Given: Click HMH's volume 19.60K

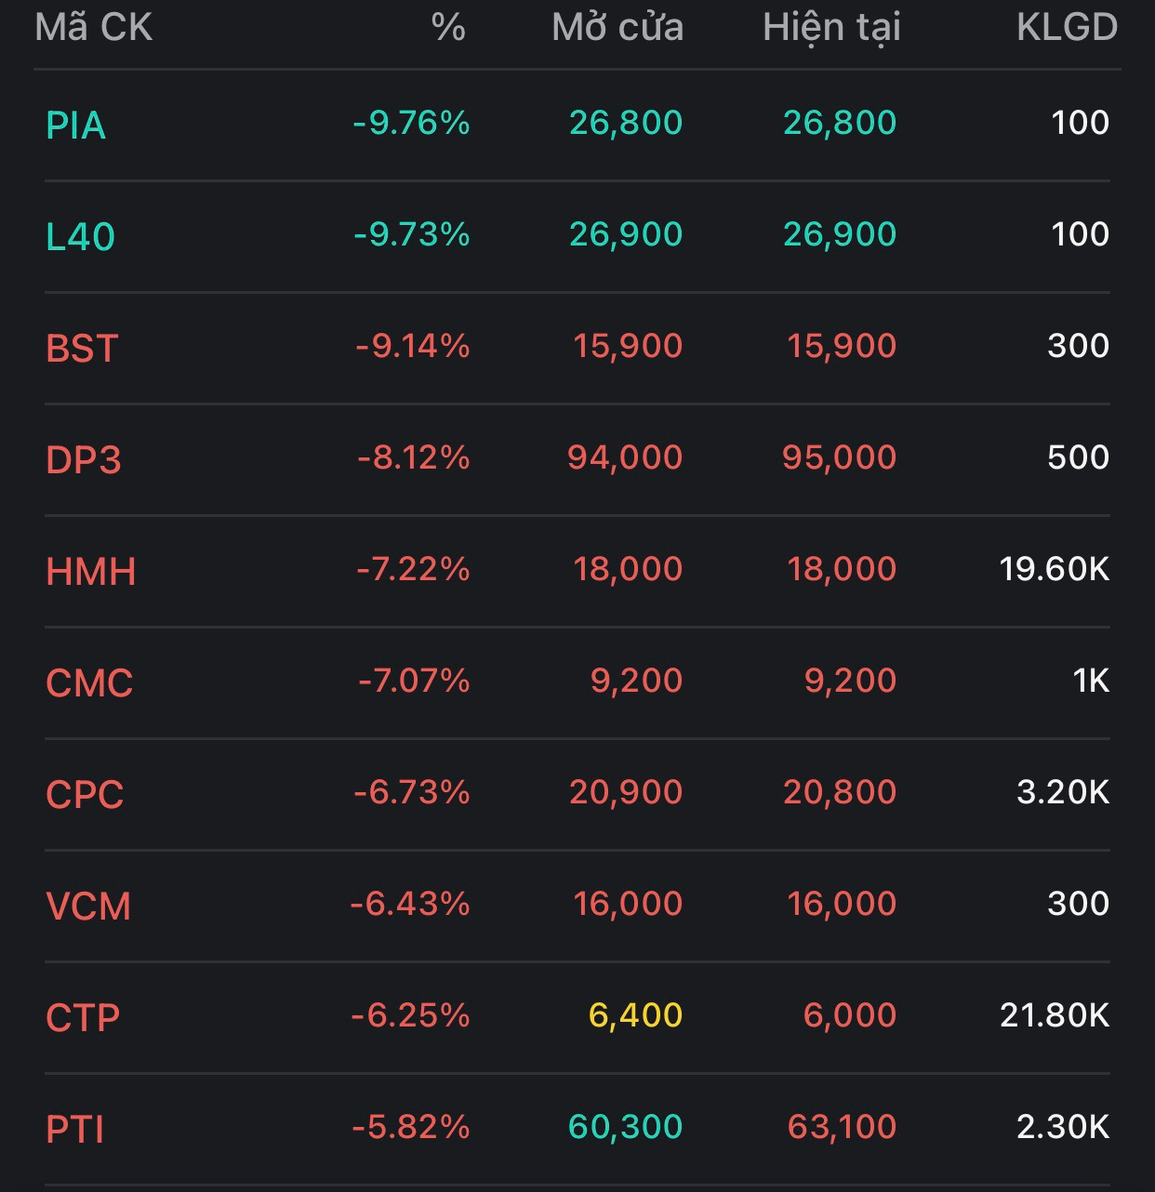Looking at the screenshot, I should [x=1054, y=569].
